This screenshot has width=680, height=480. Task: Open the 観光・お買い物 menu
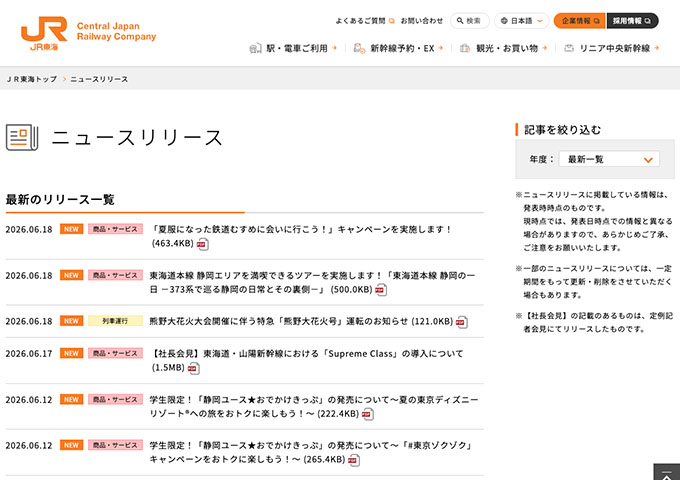503,49
